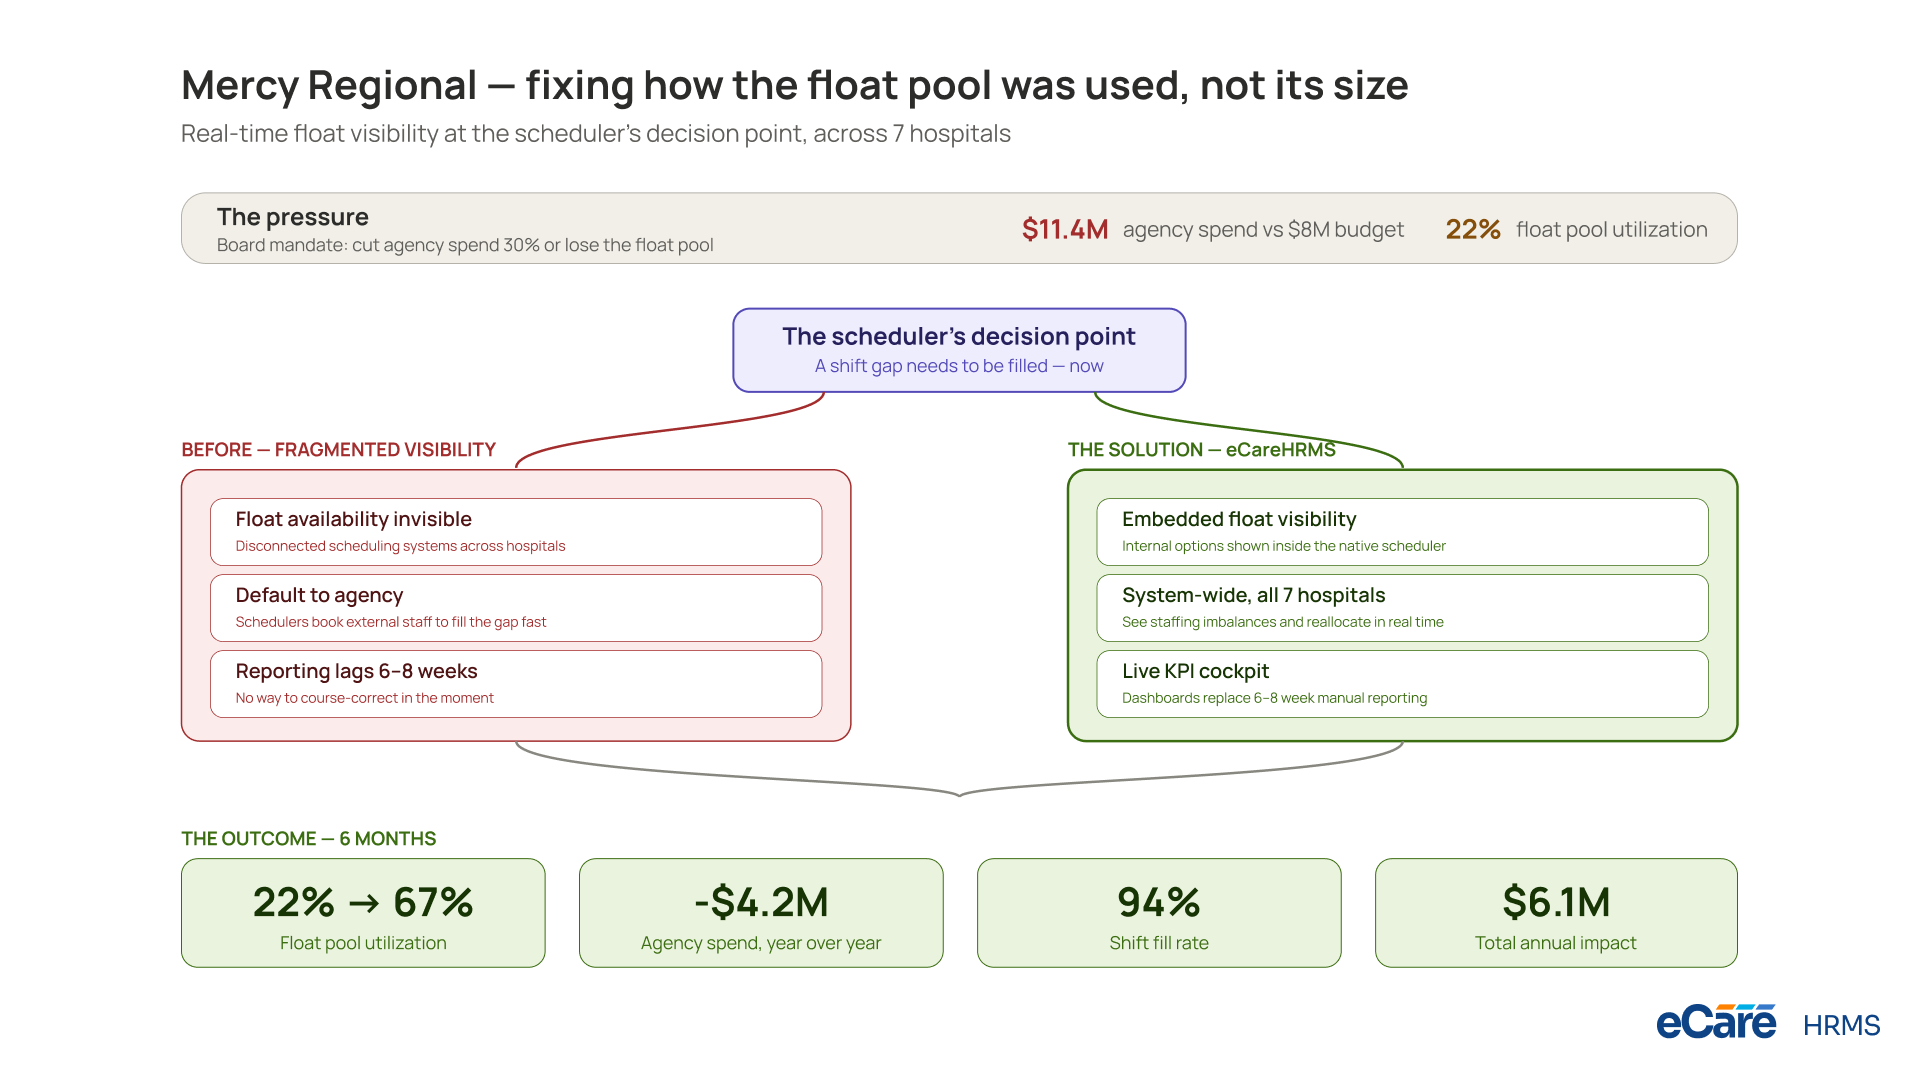The height and width of the screenshot is (1080, 1920).
Task: Click 'agency spend vs $8M budget' label
Action: coord(1263,230)
